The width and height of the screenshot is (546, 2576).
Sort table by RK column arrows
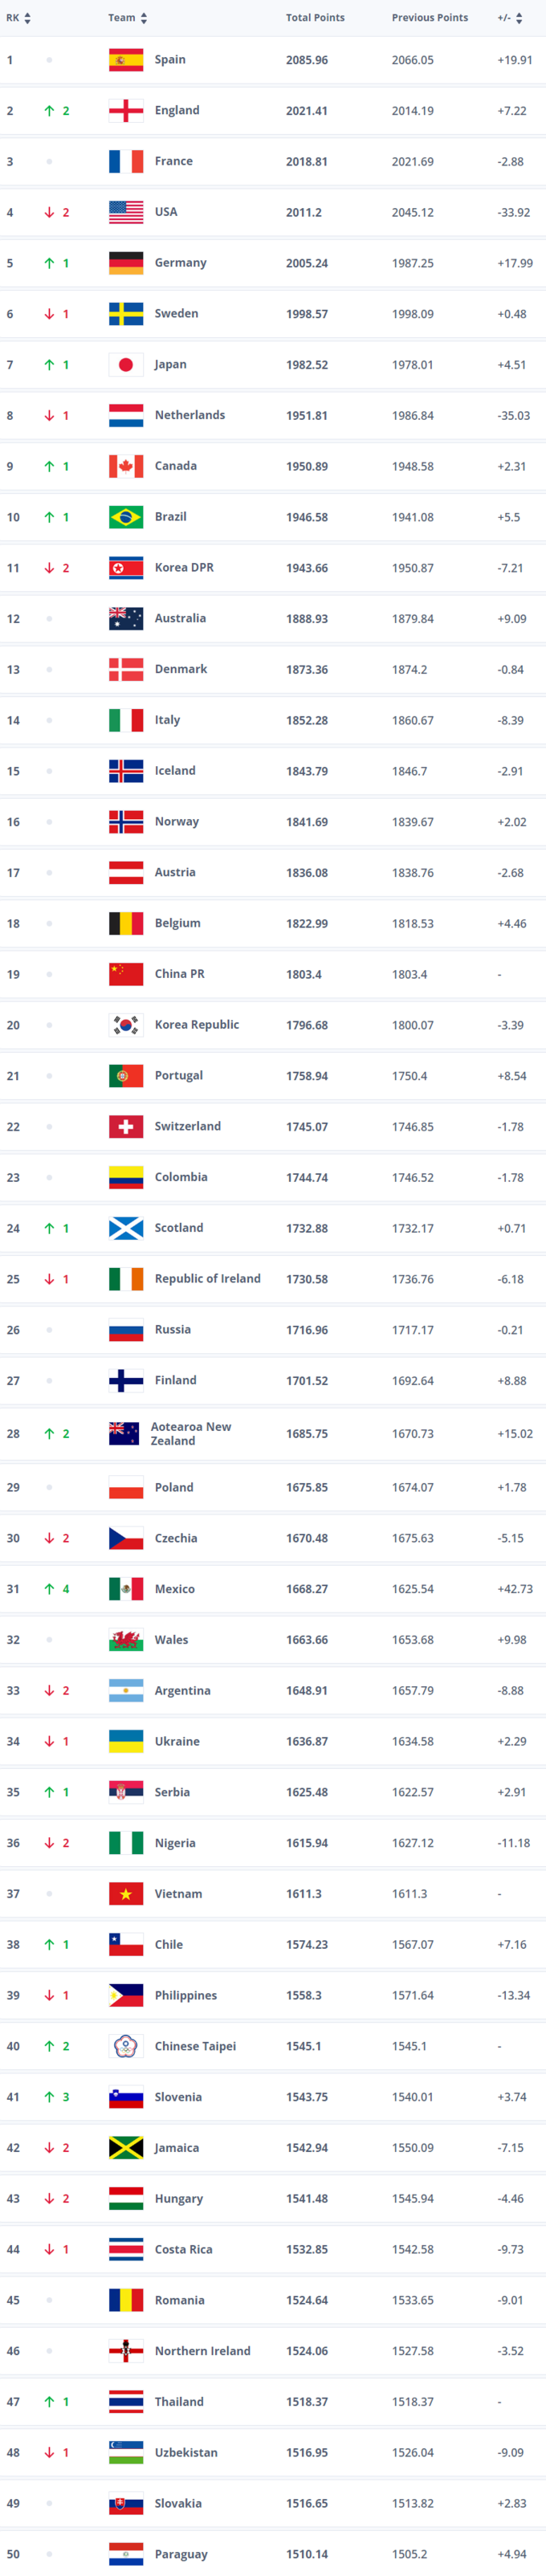(x=27, y=18)
